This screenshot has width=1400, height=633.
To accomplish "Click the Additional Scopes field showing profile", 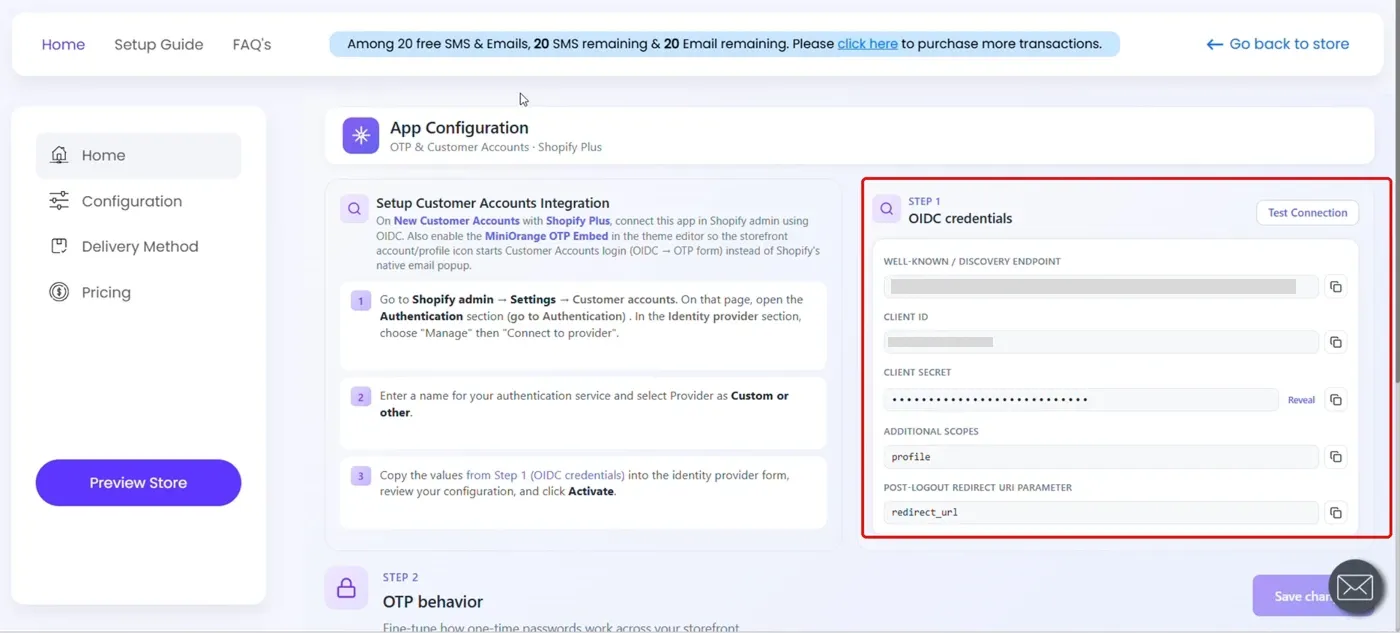I will click(1101, 457).
